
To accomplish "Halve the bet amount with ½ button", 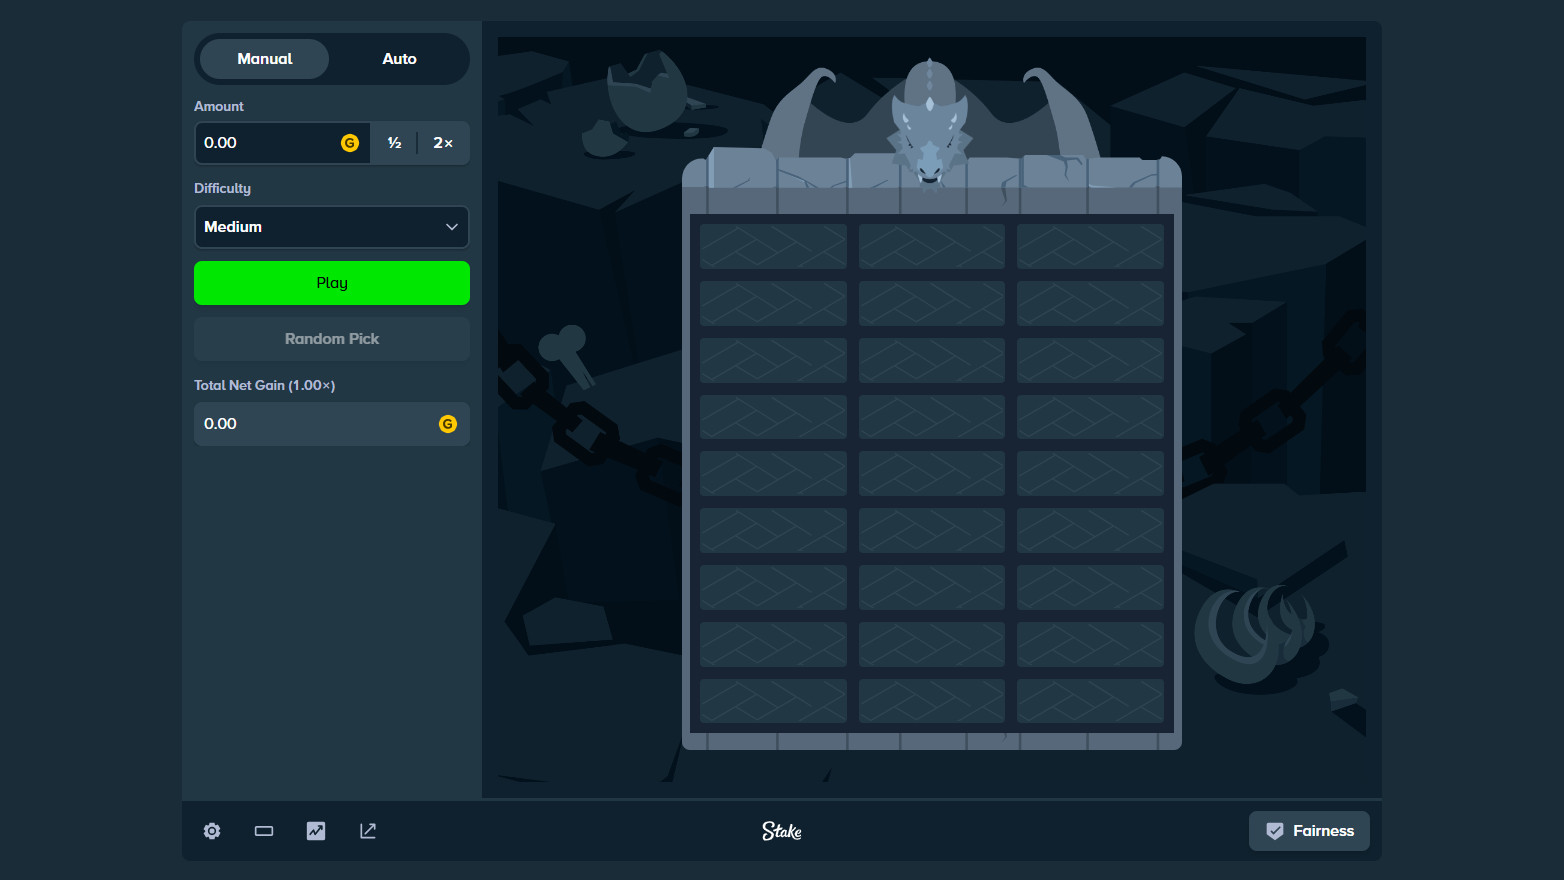I will 395,143.
